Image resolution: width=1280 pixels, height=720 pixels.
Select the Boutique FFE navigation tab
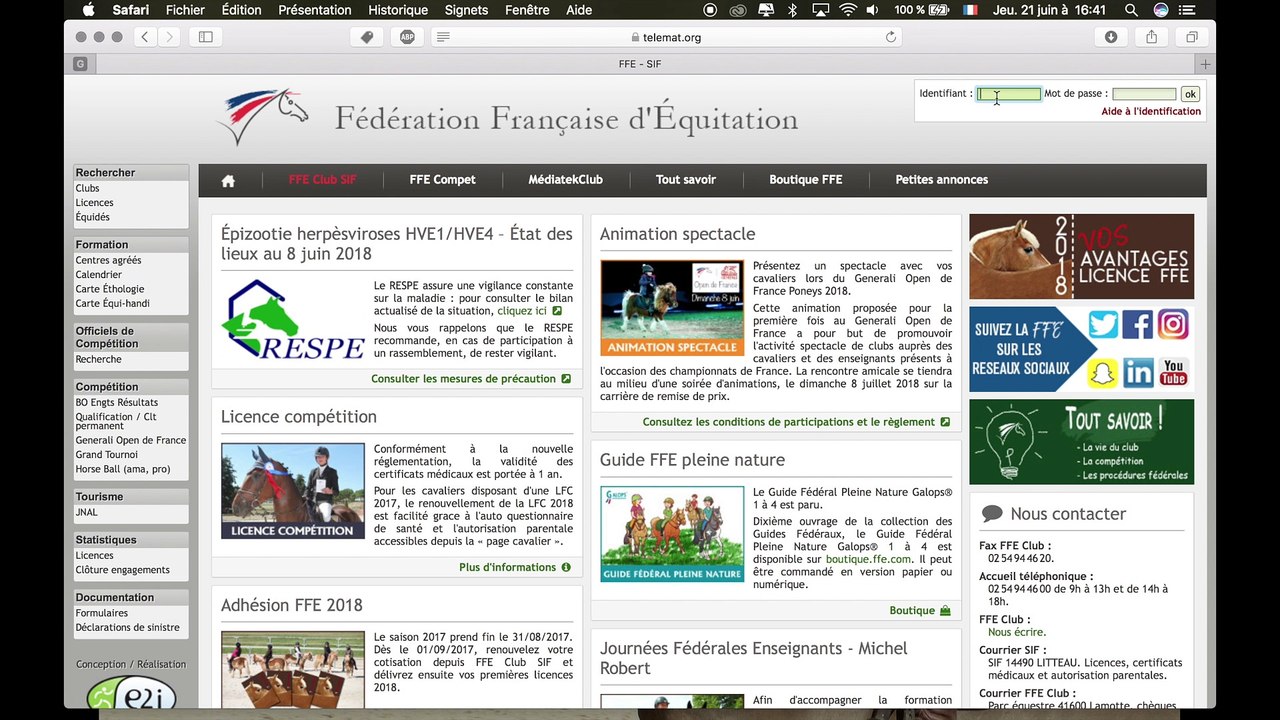[806, 180]
